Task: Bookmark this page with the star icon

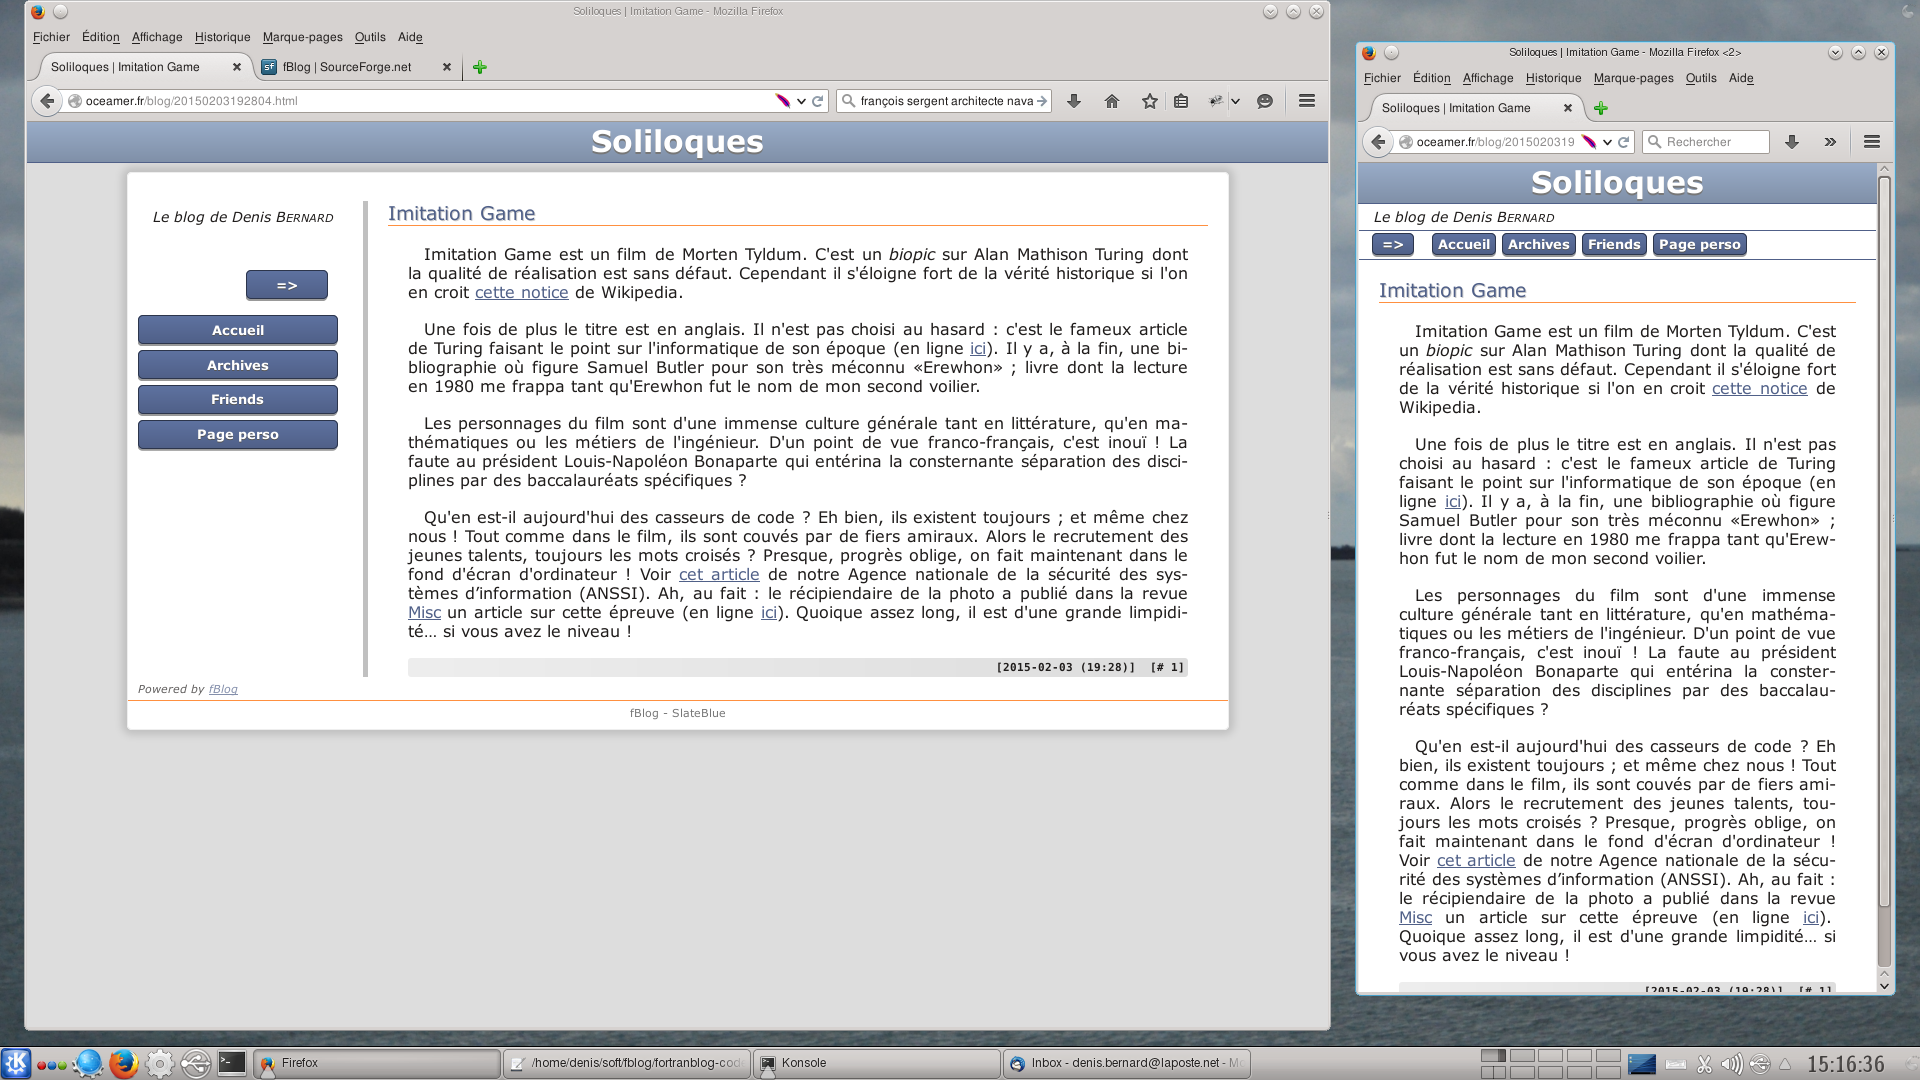Action: pos(1149,100)
